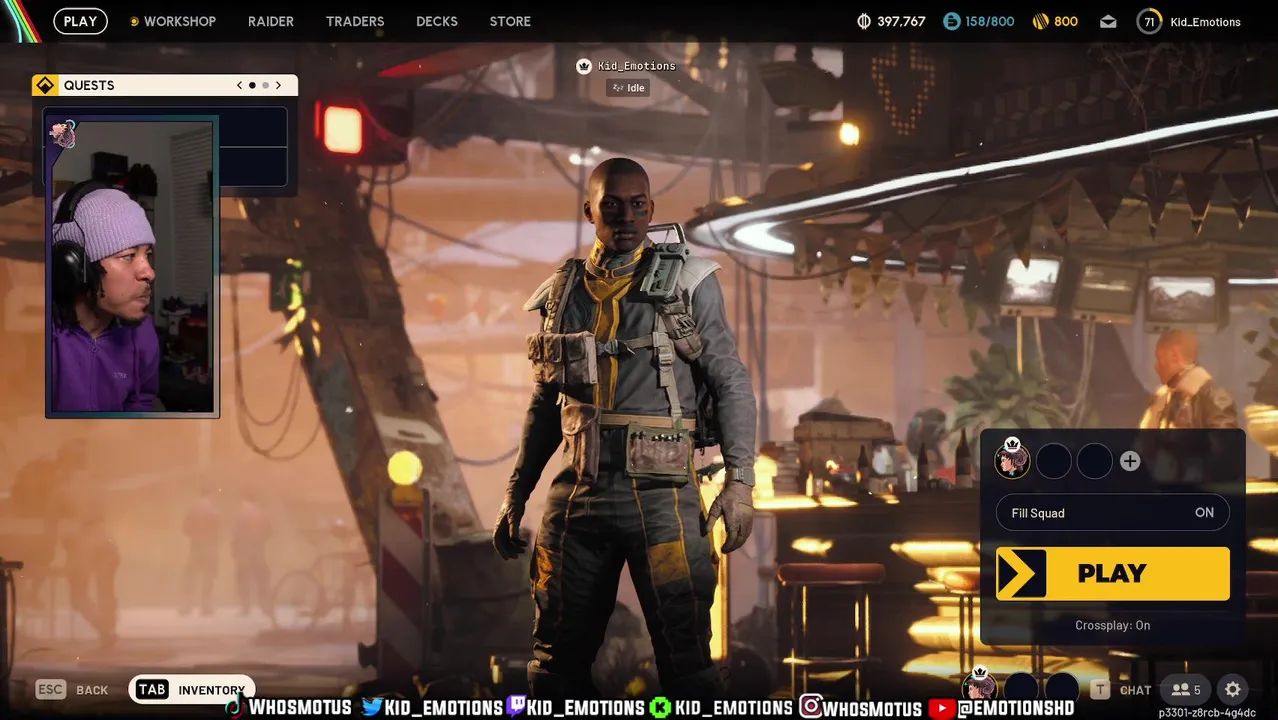Viewport: 1278px width, 720px height.
Task: Click the Crossplay: On label
Action: coord(1112,625)
